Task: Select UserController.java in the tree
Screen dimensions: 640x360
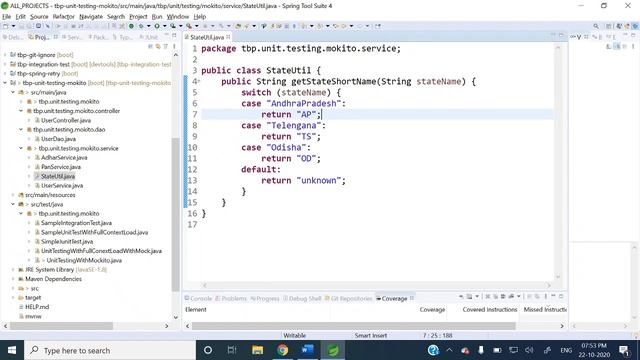Action: 66,120
